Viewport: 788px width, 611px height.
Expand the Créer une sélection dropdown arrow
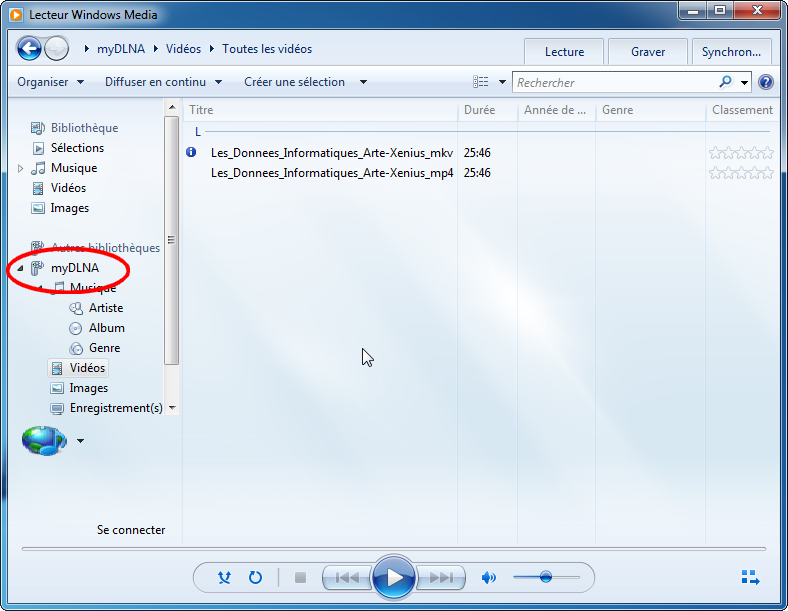[x=363, y=82]
